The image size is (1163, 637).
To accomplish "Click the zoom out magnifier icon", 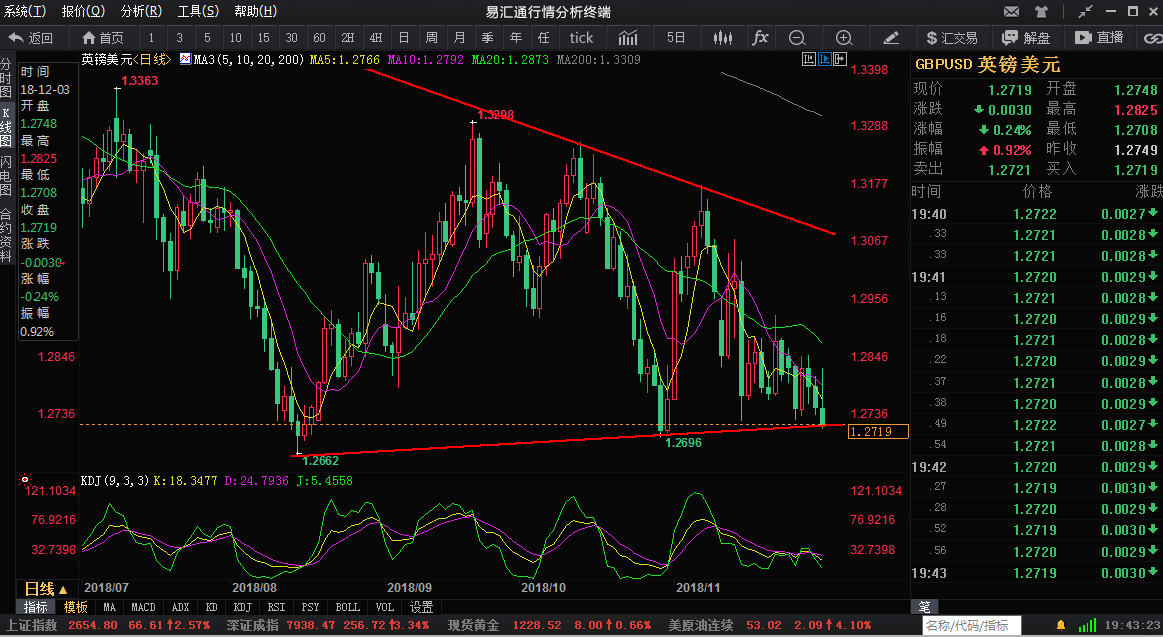I will (x=797, y=38).
